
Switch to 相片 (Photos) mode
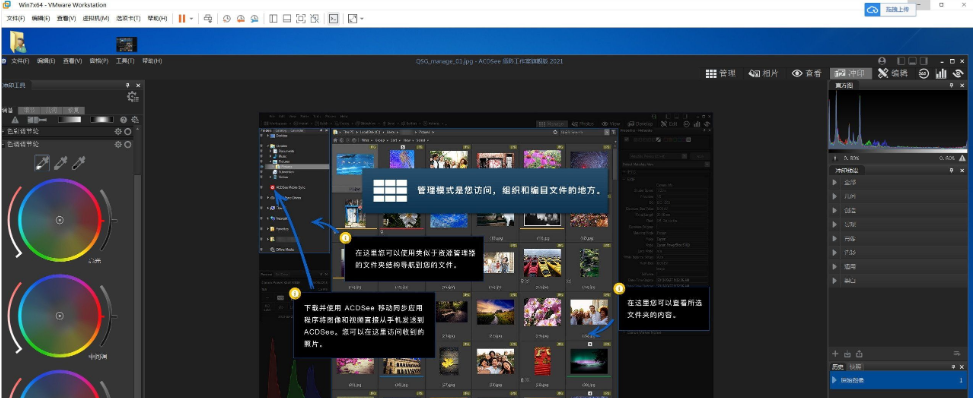[763, 73]
